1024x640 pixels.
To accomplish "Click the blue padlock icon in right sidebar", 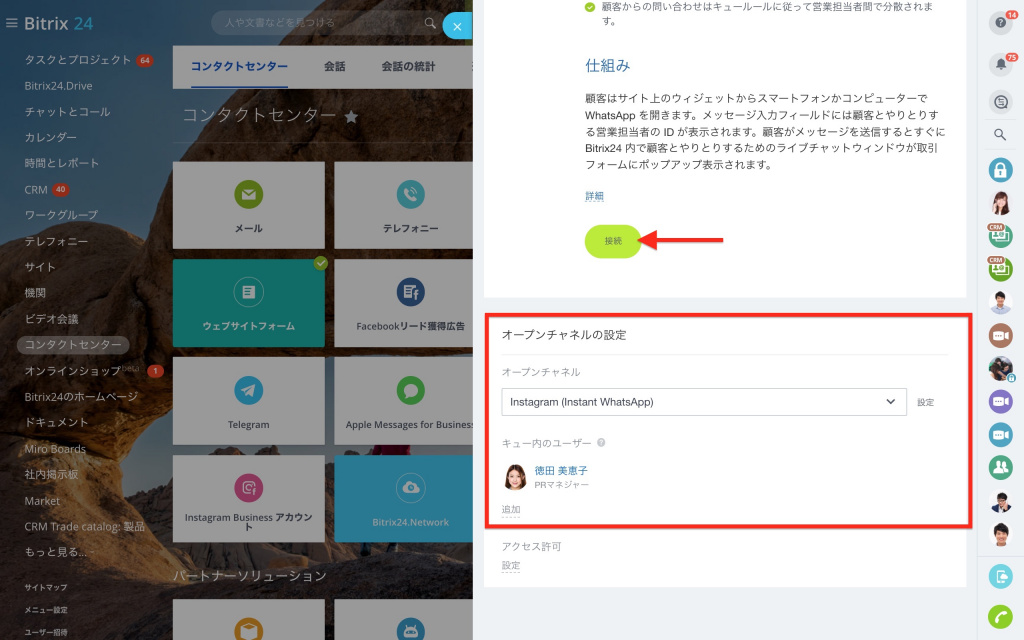I will pos(1000,170).
